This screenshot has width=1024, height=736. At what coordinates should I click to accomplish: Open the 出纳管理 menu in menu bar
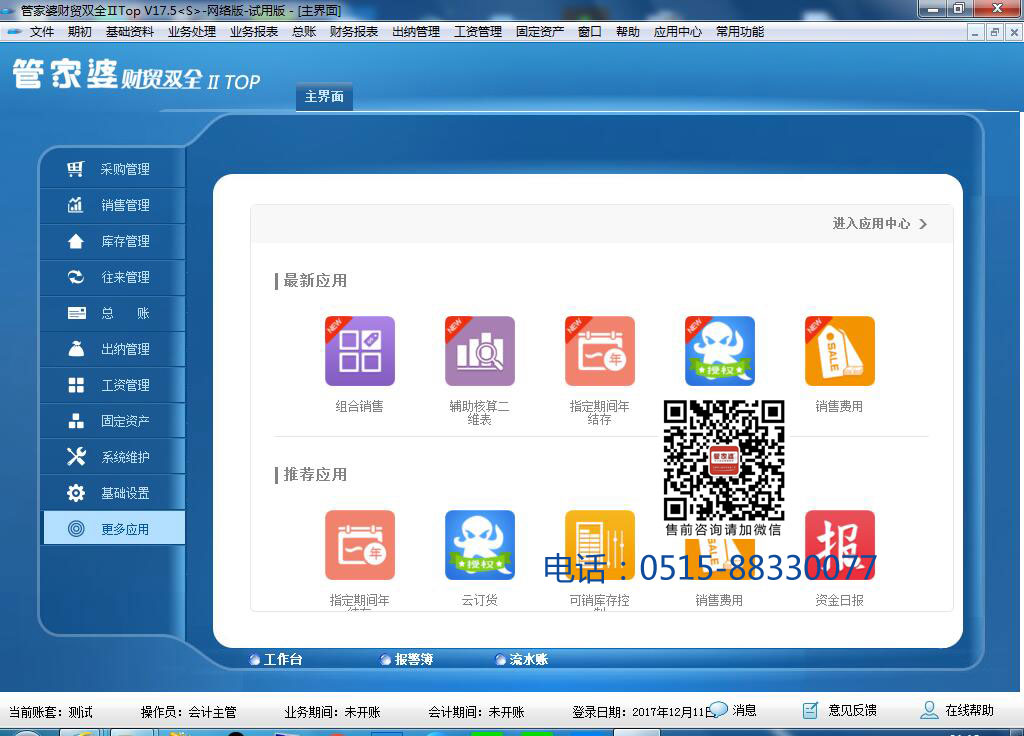click(415, 31)
